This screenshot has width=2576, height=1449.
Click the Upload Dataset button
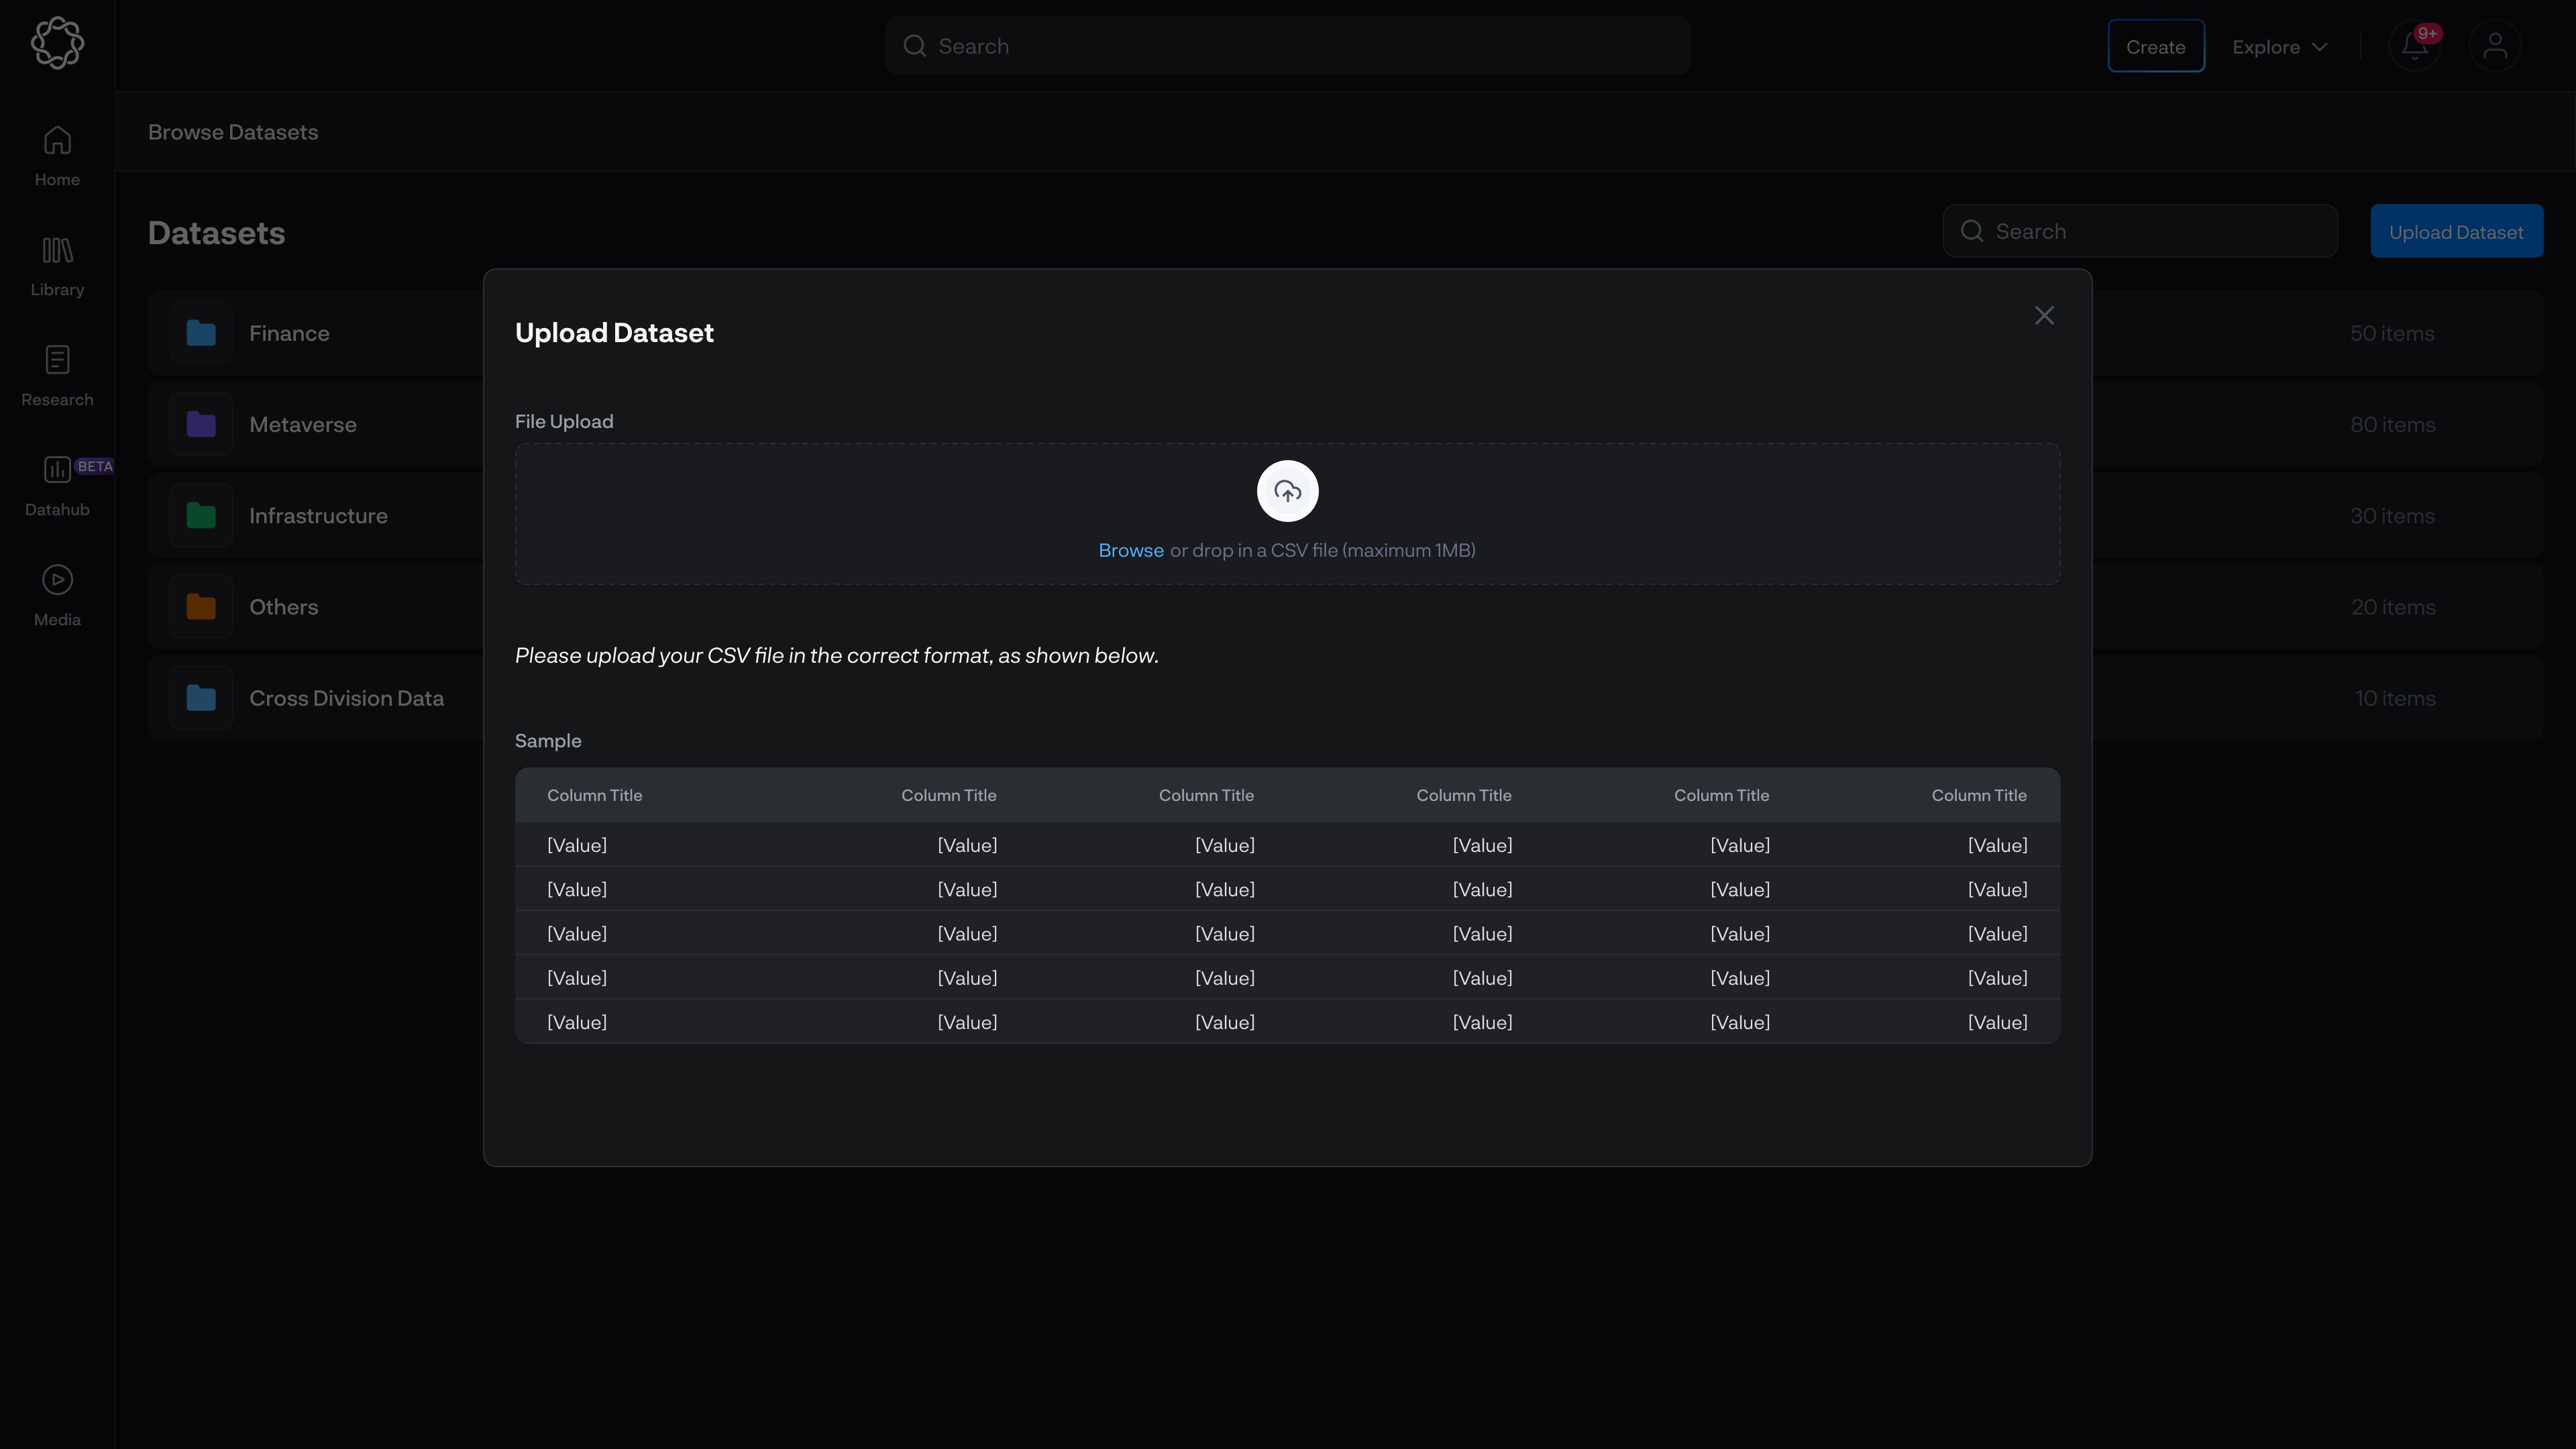(2455, 232)
